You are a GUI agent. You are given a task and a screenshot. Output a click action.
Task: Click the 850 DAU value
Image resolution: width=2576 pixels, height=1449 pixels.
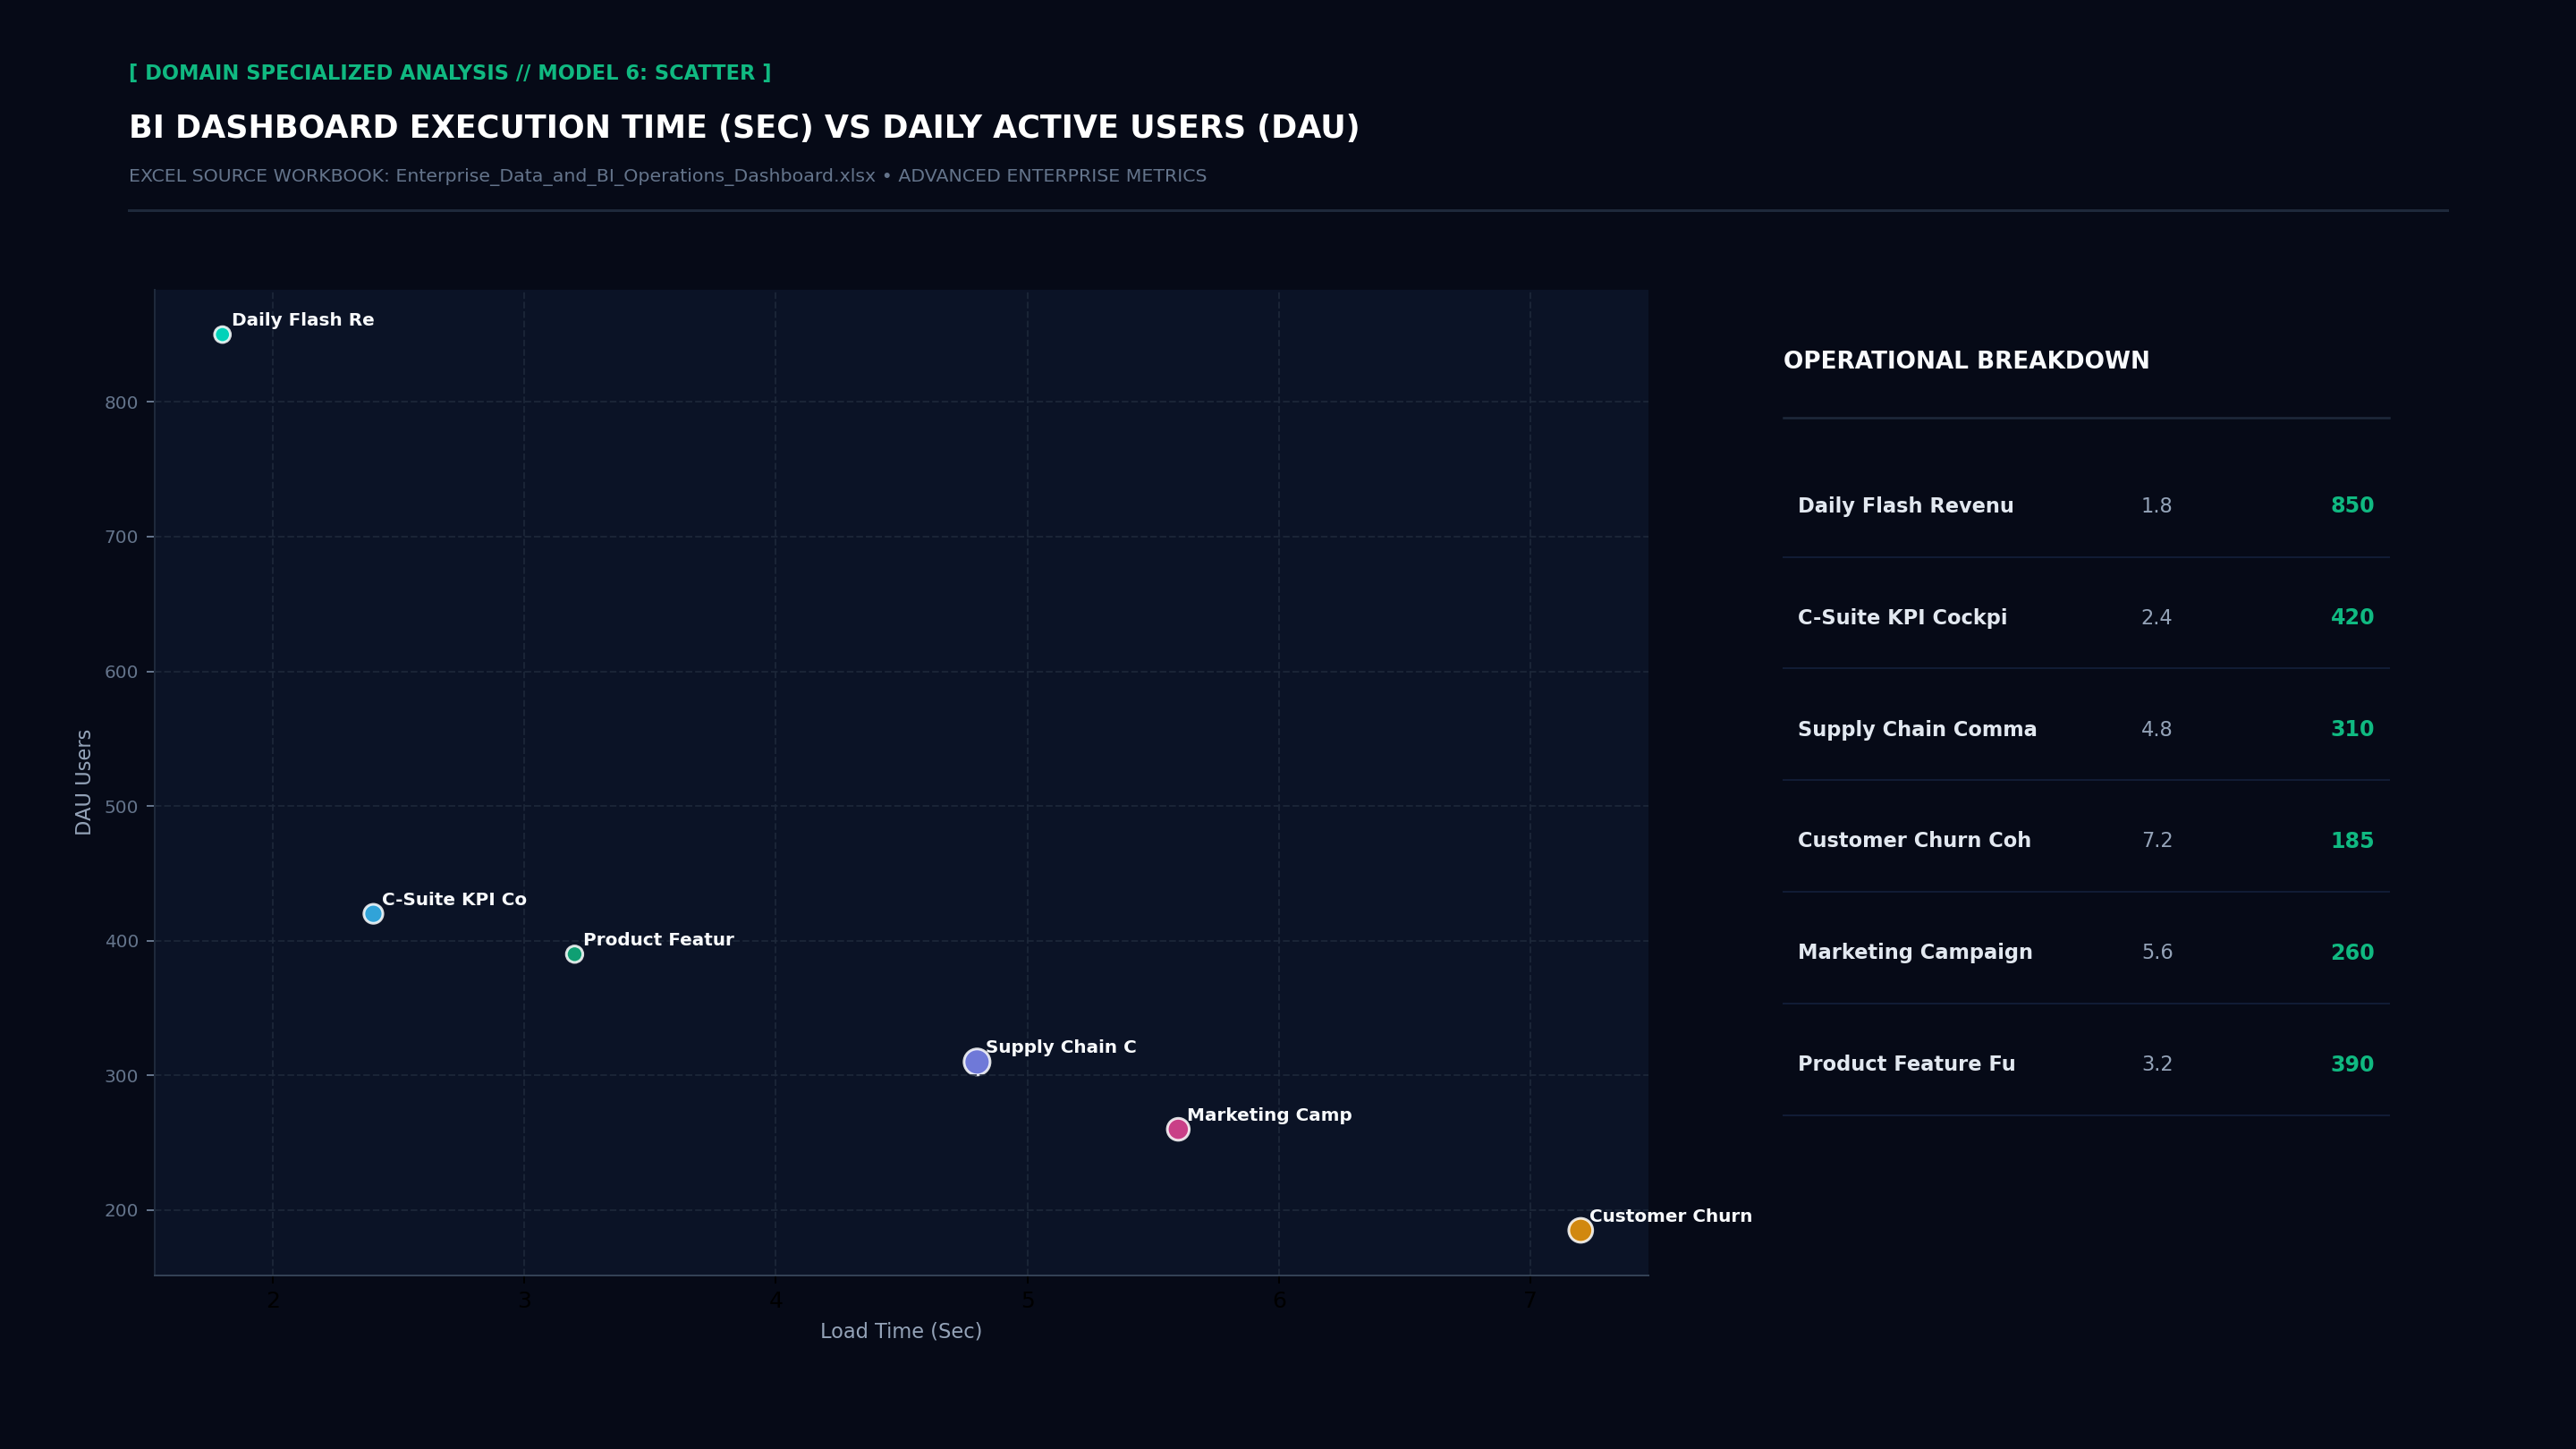2352,506
